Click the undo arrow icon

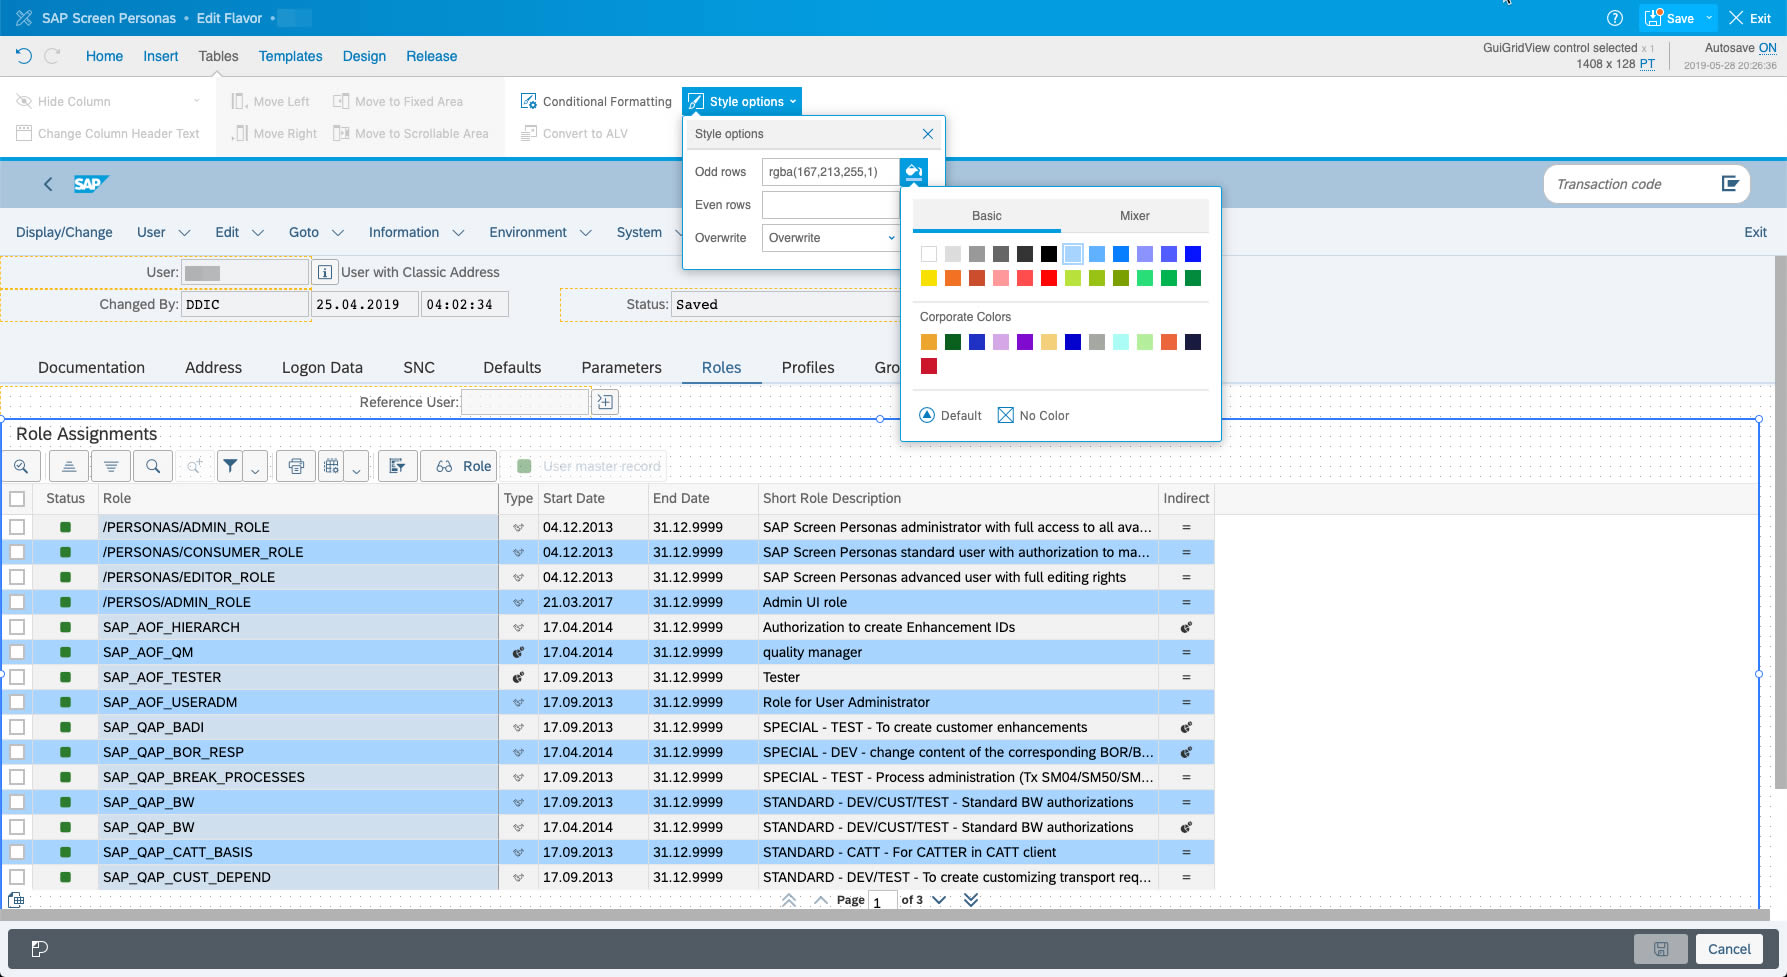pos(24,56)
